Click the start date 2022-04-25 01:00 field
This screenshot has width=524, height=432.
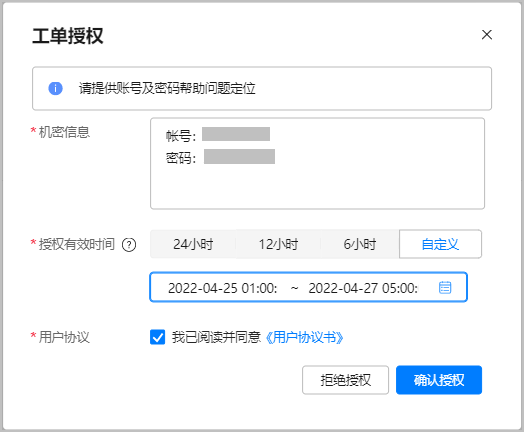223,288
